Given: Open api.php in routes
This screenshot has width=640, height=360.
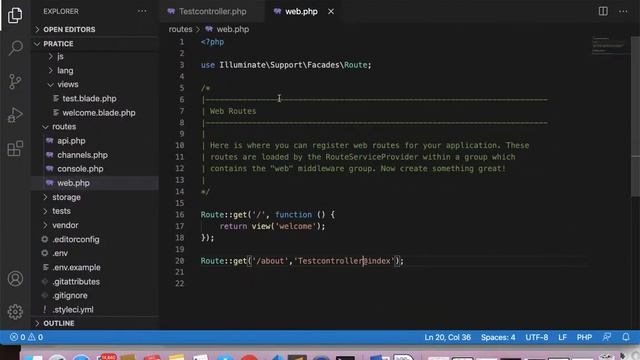Looking at the screenshot, I should tap(71, 141).
